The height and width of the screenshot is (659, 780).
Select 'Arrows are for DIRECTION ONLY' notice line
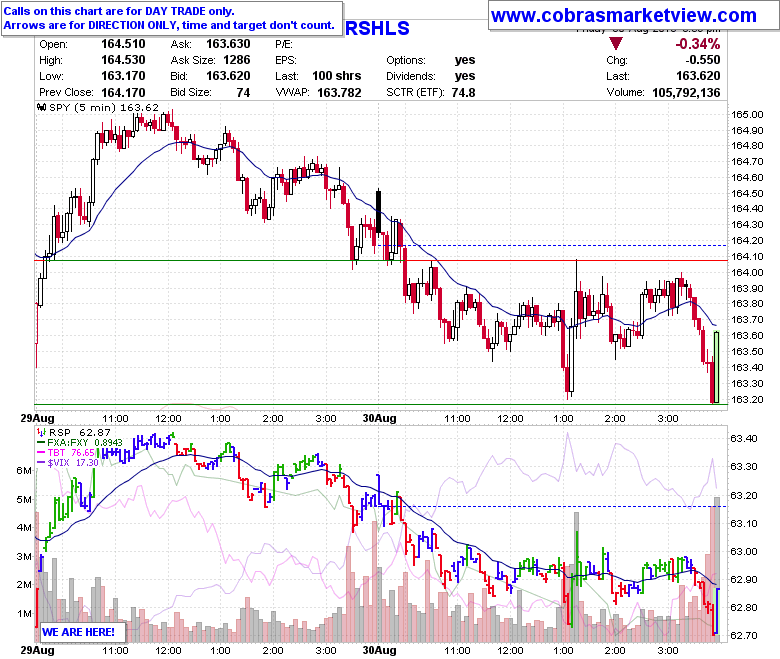pos(169,25)
